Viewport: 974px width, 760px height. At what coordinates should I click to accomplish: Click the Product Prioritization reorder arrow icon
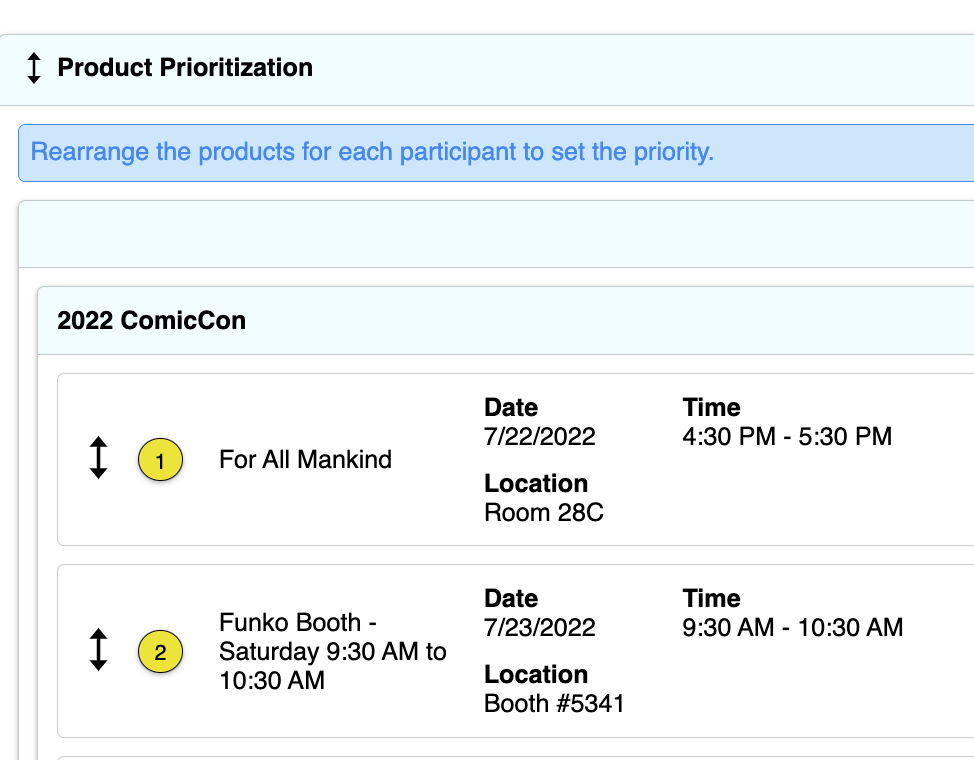pyautogui.click(x=34, y=68)
